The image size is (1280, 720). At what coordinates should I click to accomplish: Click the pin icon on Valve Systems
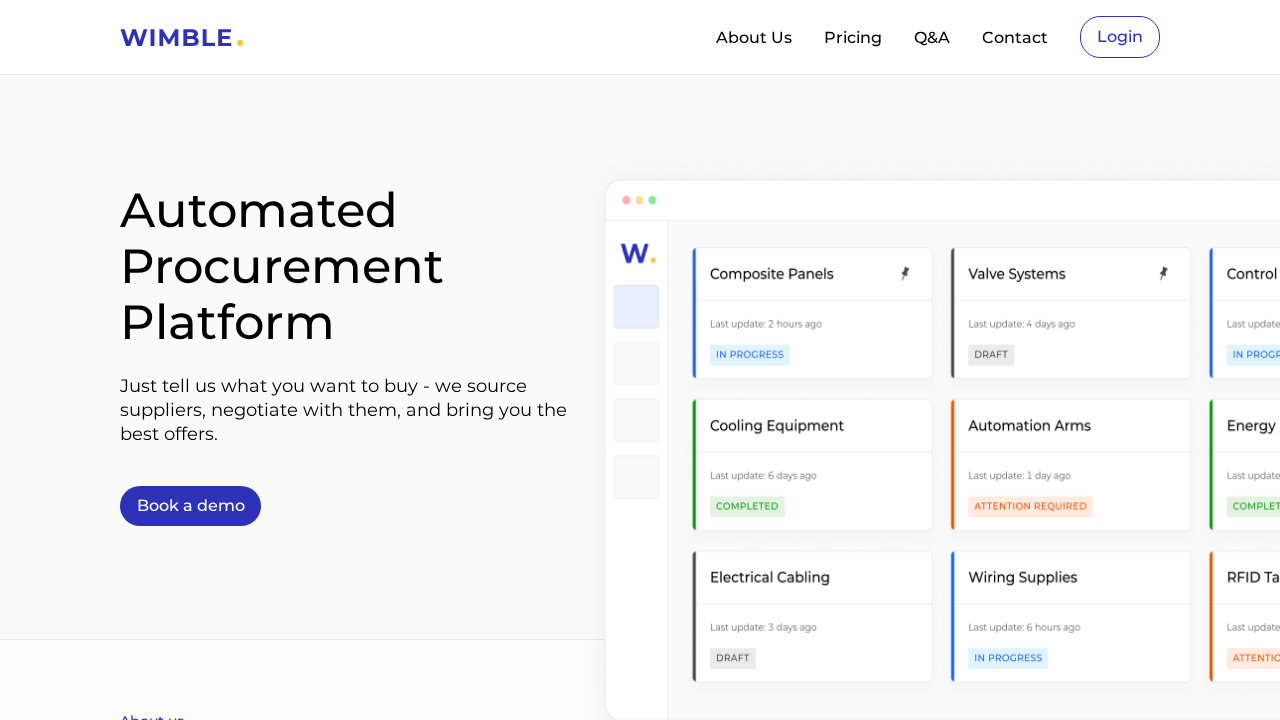coord(1163,274)
